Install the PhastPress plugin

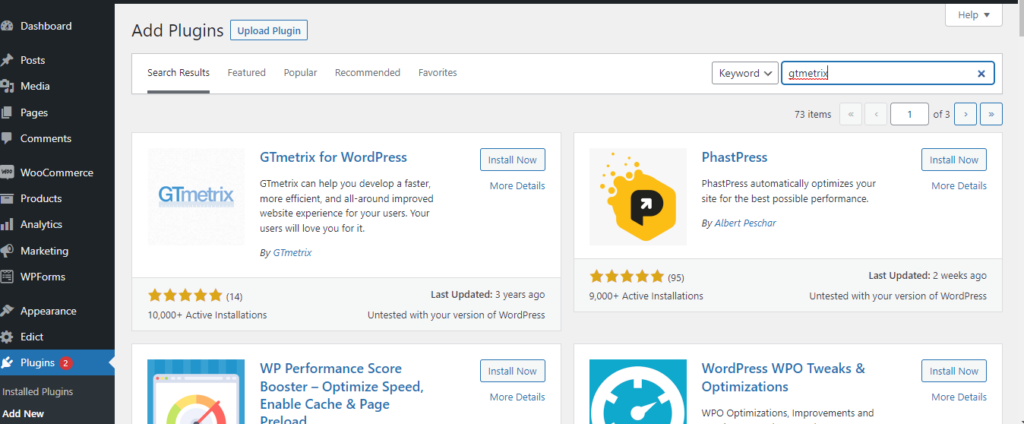coord(954,160)
